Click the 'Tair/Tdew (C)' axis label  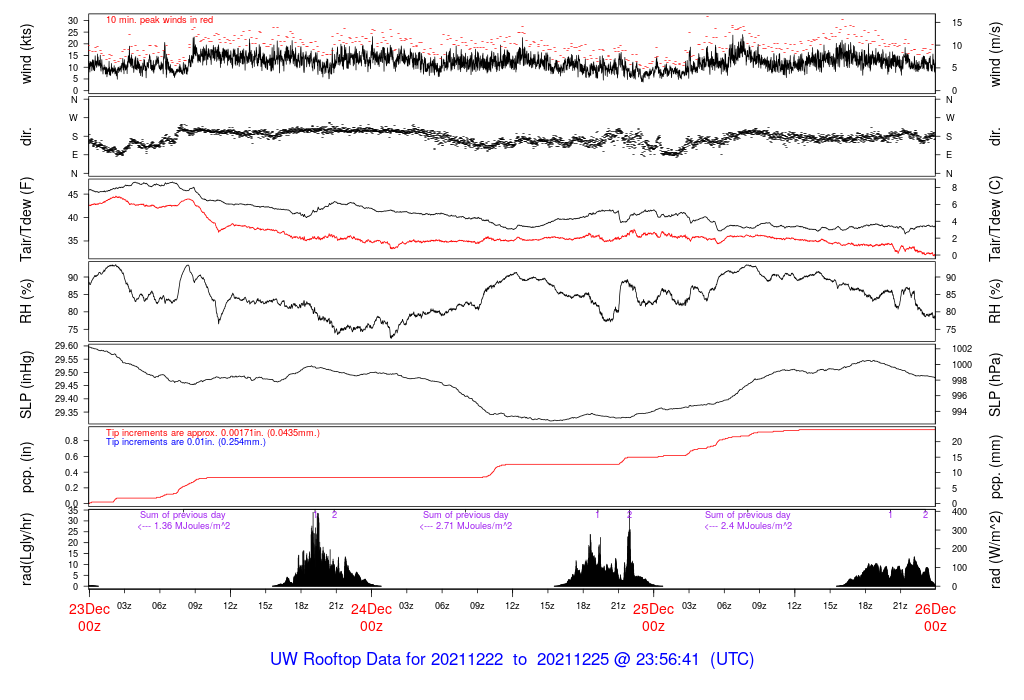click(995, 219)
